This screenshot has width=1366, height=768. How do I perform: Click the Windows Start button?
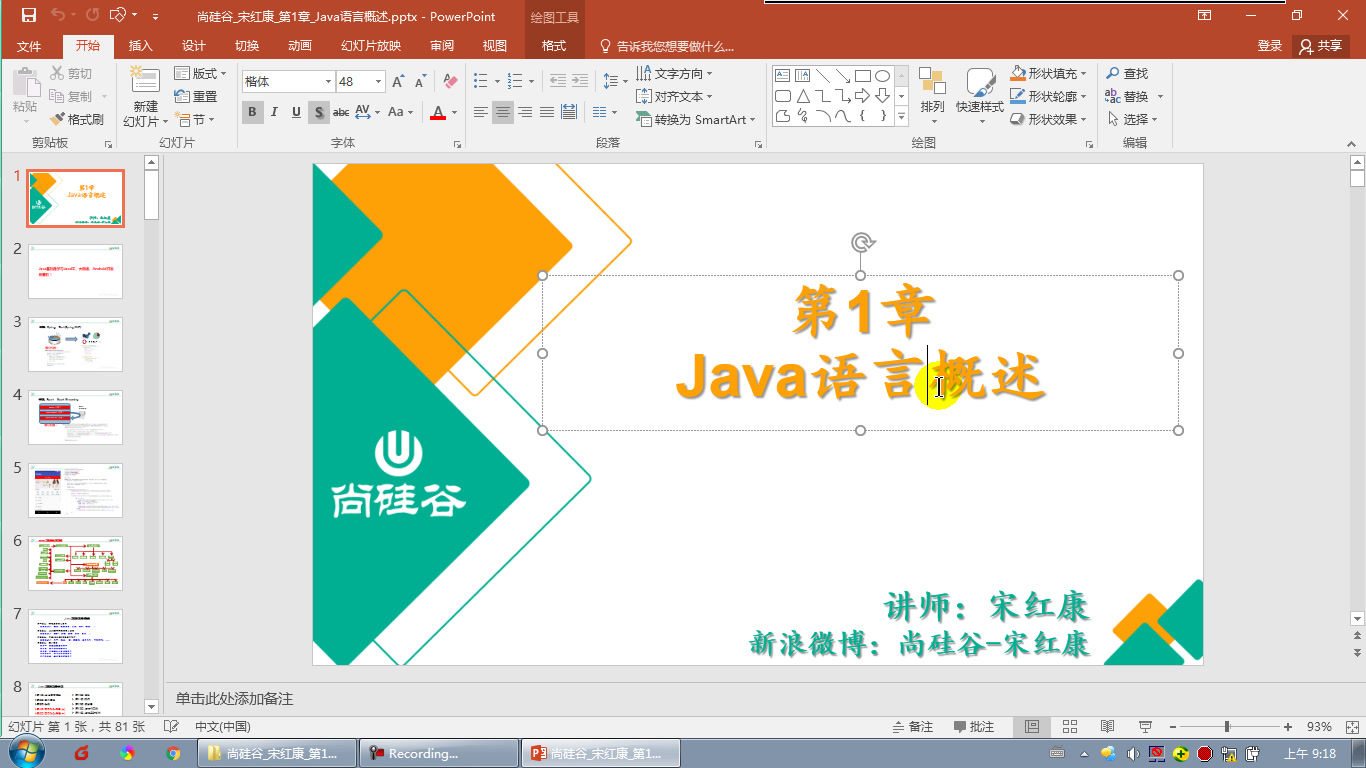click(x=27, y=752)
